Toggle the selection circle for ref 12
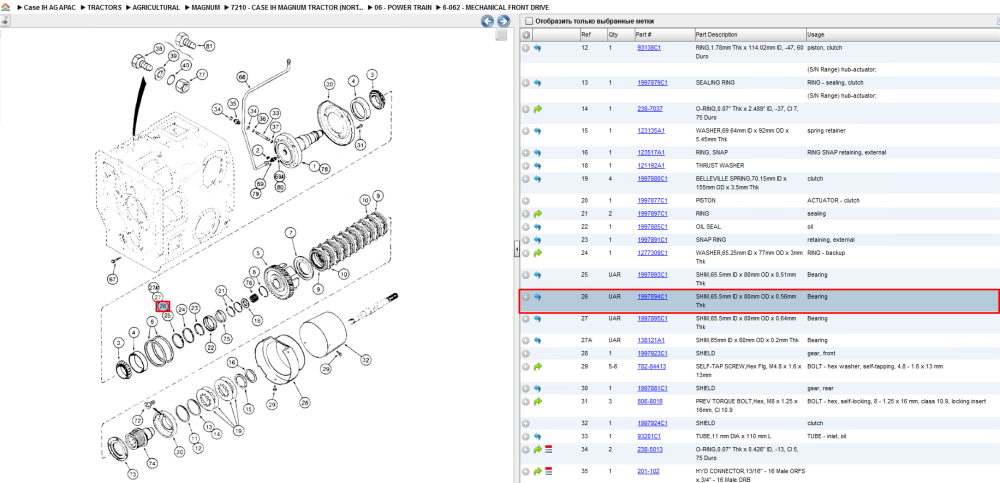The image size is (1000, 483). 526,48
